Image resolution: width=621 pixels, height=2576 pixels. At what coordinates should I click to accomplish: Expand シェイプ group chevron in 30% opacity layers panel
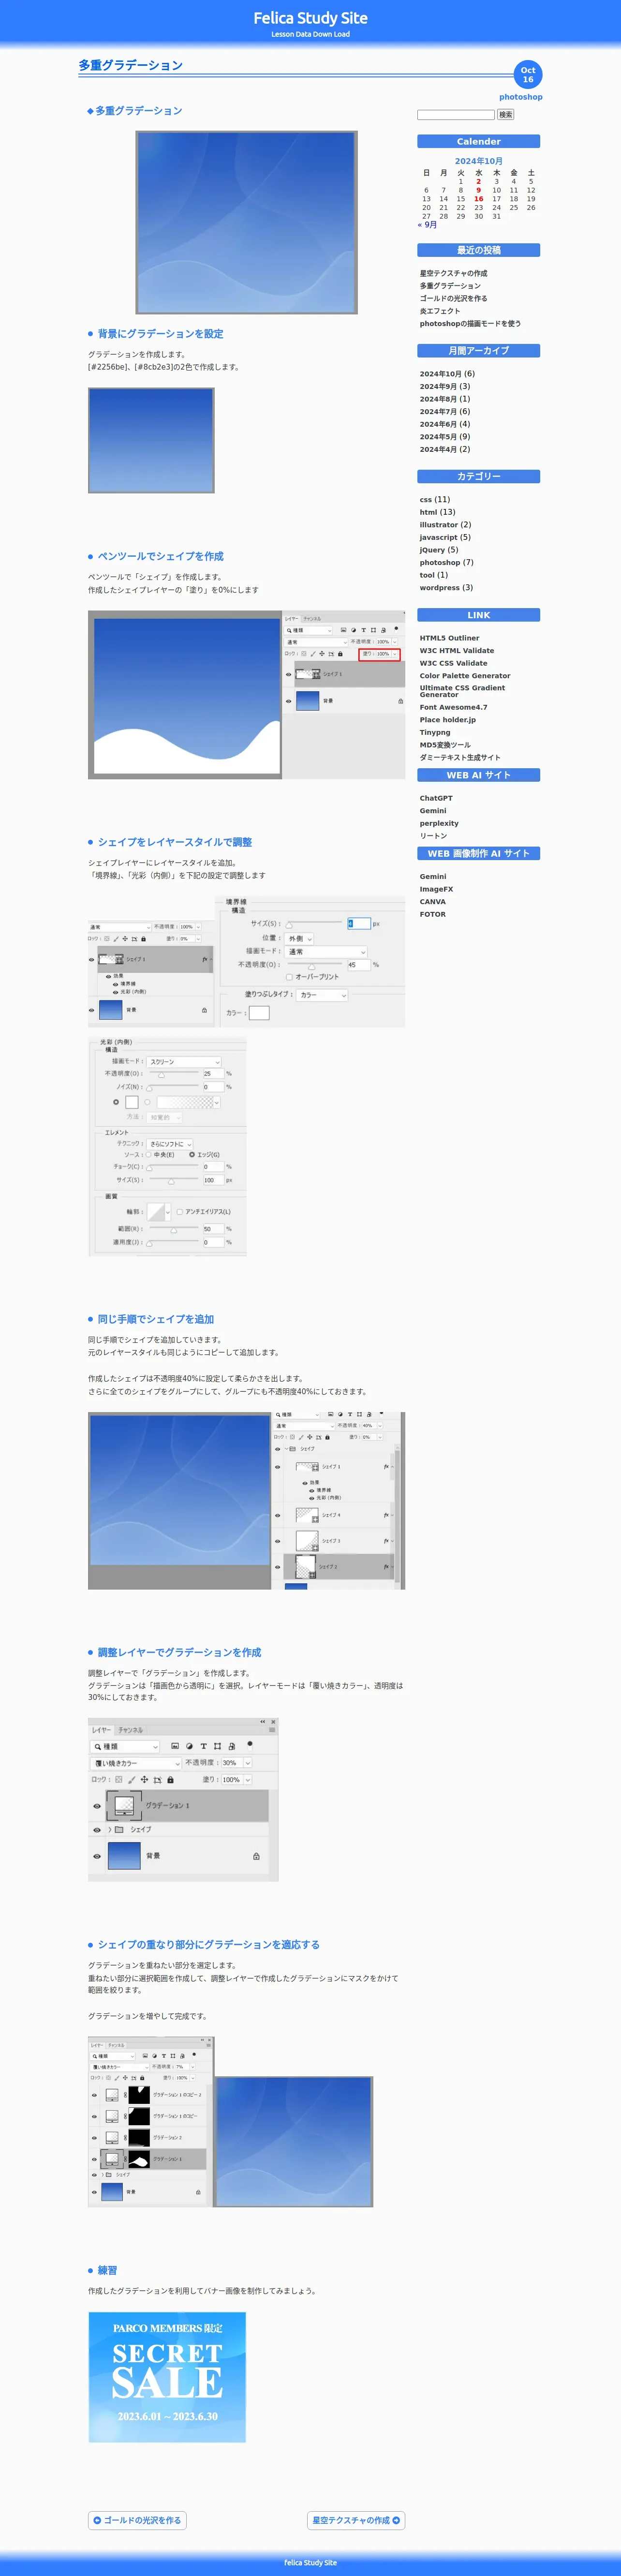(109, 1829)
